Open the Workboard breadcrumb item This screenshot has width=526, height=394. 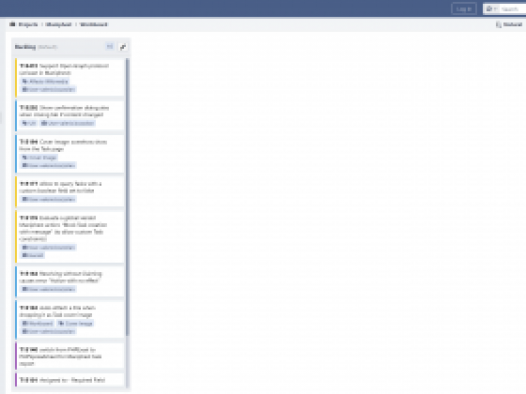(x=94, y=24)
